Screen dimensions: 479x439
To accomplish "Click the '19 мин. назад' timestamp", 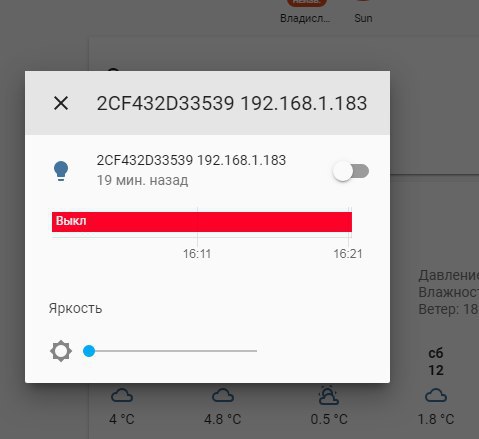I will tap(142, 180).
